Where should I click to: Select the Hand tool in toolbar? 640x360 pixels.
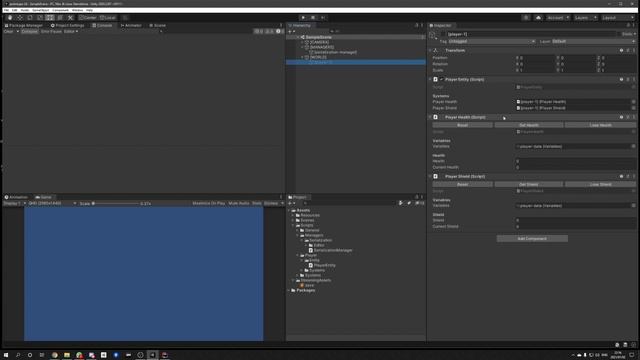coord(10,18)
